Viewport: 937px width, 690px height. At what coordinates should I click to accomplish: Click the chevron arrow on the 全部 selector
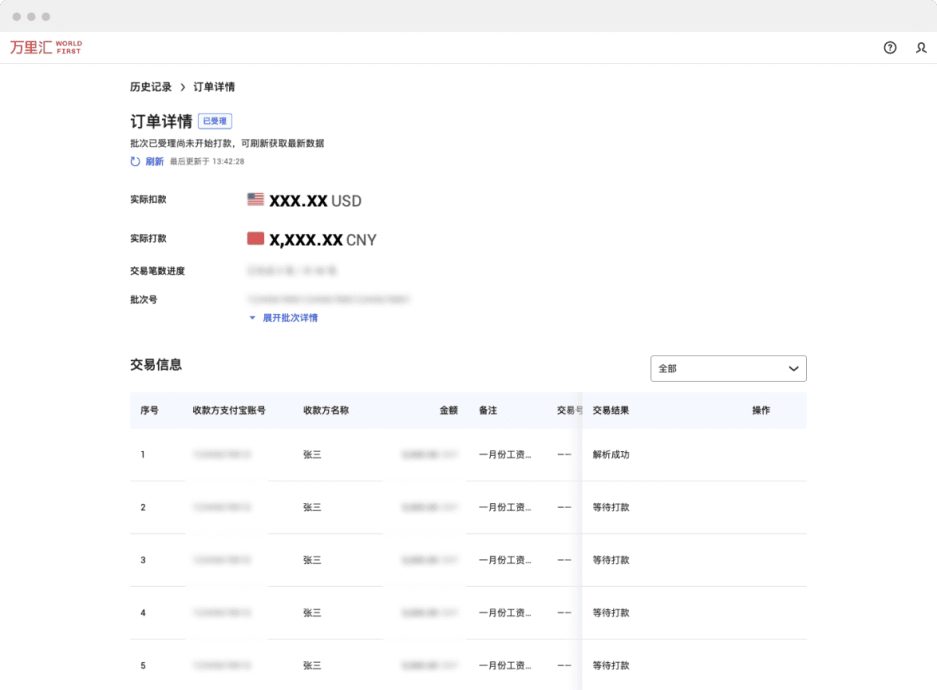click(x=793, y=368)
